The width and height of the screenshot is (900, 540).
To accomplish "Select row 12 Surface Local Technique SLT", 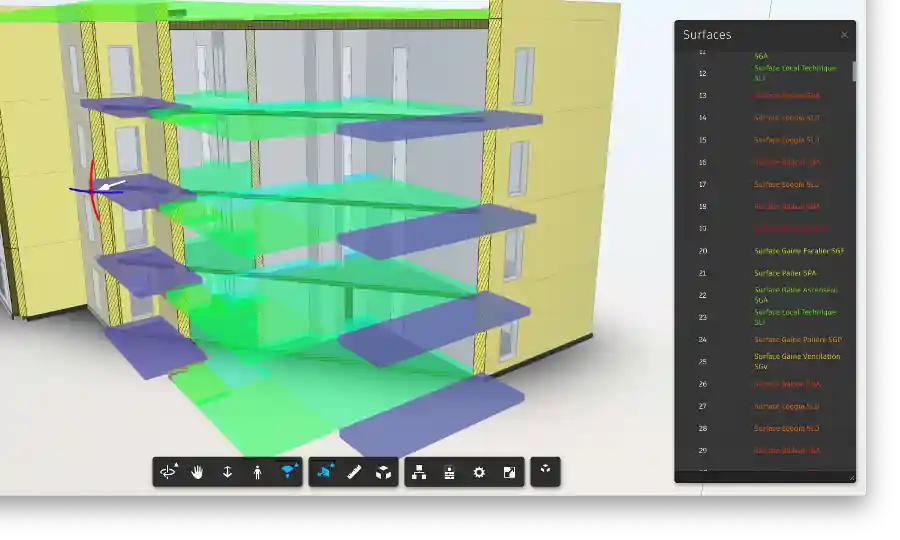I will pyautogui.click(x=796, y=73).
